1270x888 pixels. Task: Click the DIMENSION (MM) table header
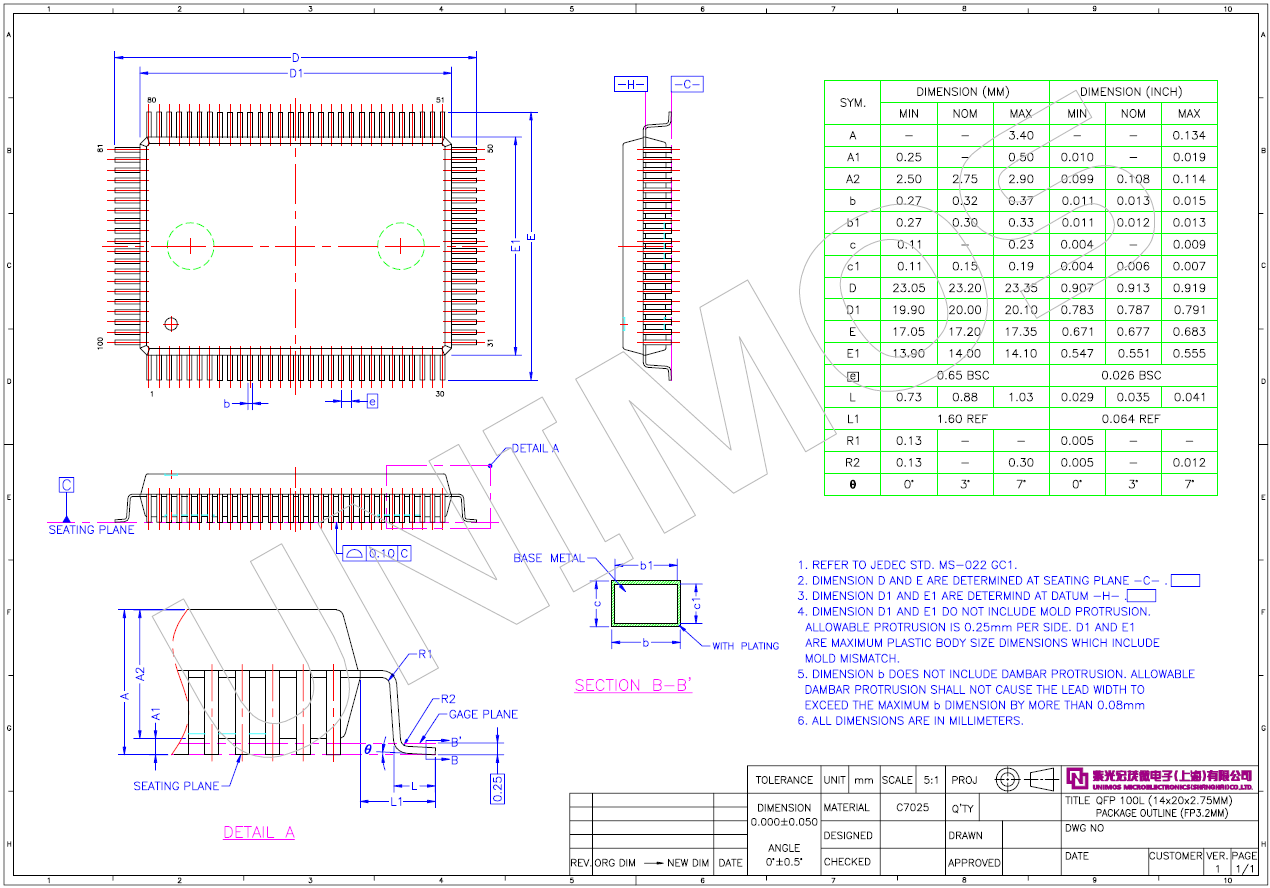point(963,91)
